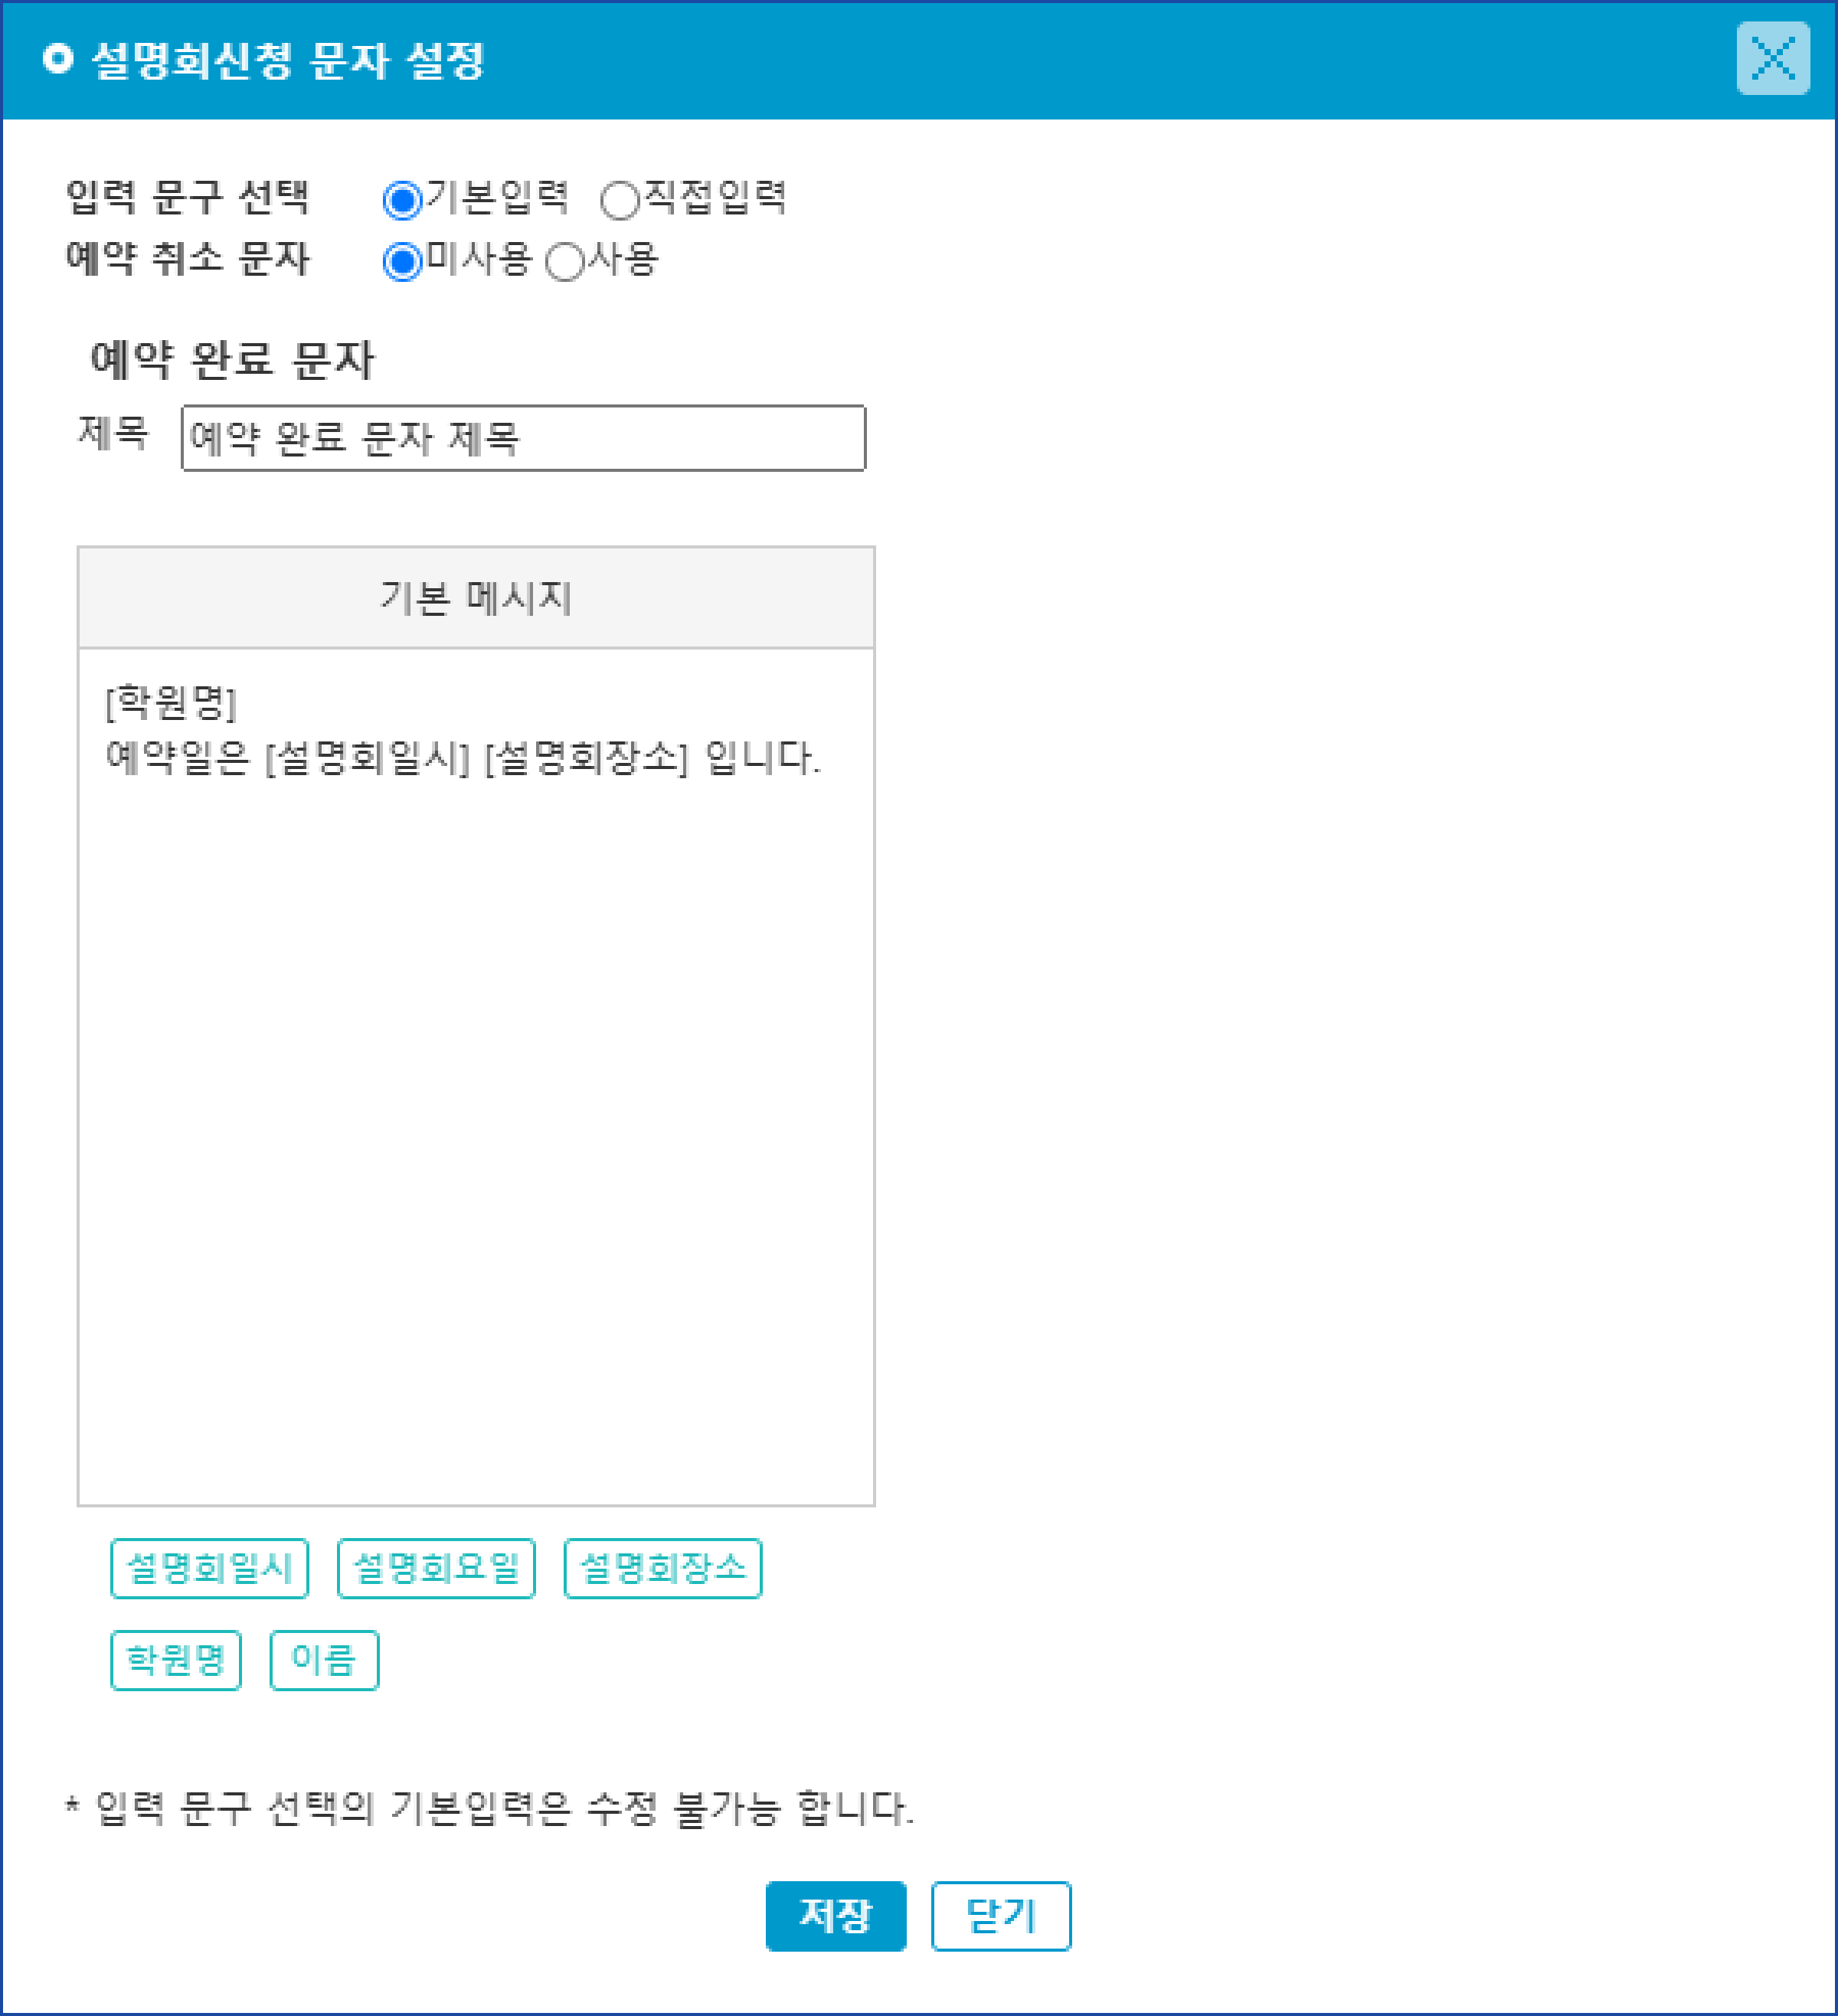Click the 예약 완료 문자 heading
The height and width of the screenshot is (2016, 1838).
232,359
